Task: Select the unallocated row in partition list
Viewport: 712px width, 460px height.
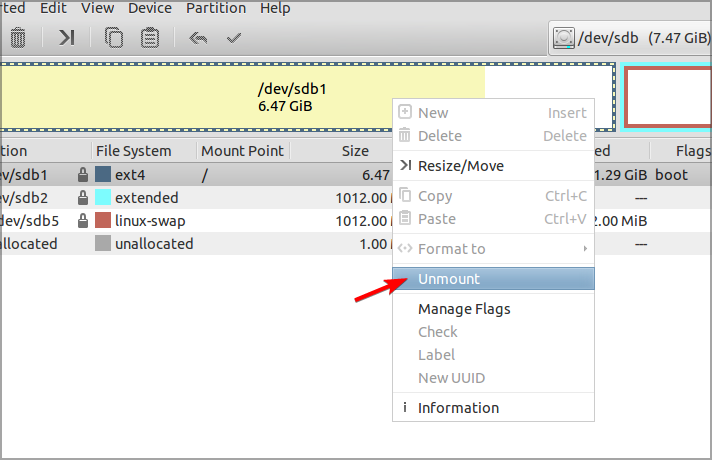Action: [x=150, y=244]
